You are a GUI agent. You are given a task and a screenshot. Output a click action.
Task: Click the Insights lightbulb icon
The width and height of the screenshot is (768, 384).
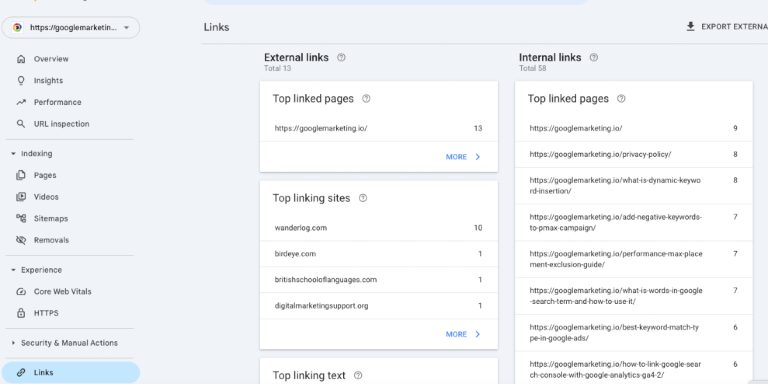pos(21,80)
